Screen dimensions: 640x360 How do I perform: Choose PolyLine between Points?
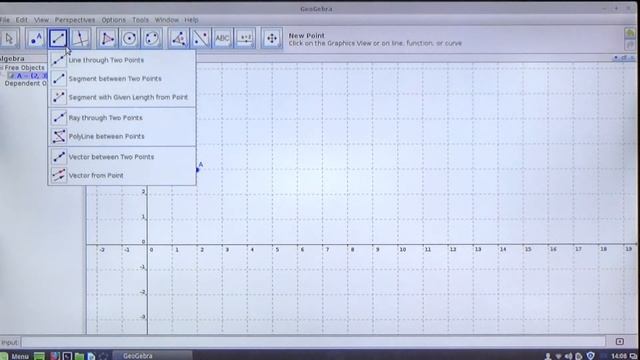tap(122, 136)
